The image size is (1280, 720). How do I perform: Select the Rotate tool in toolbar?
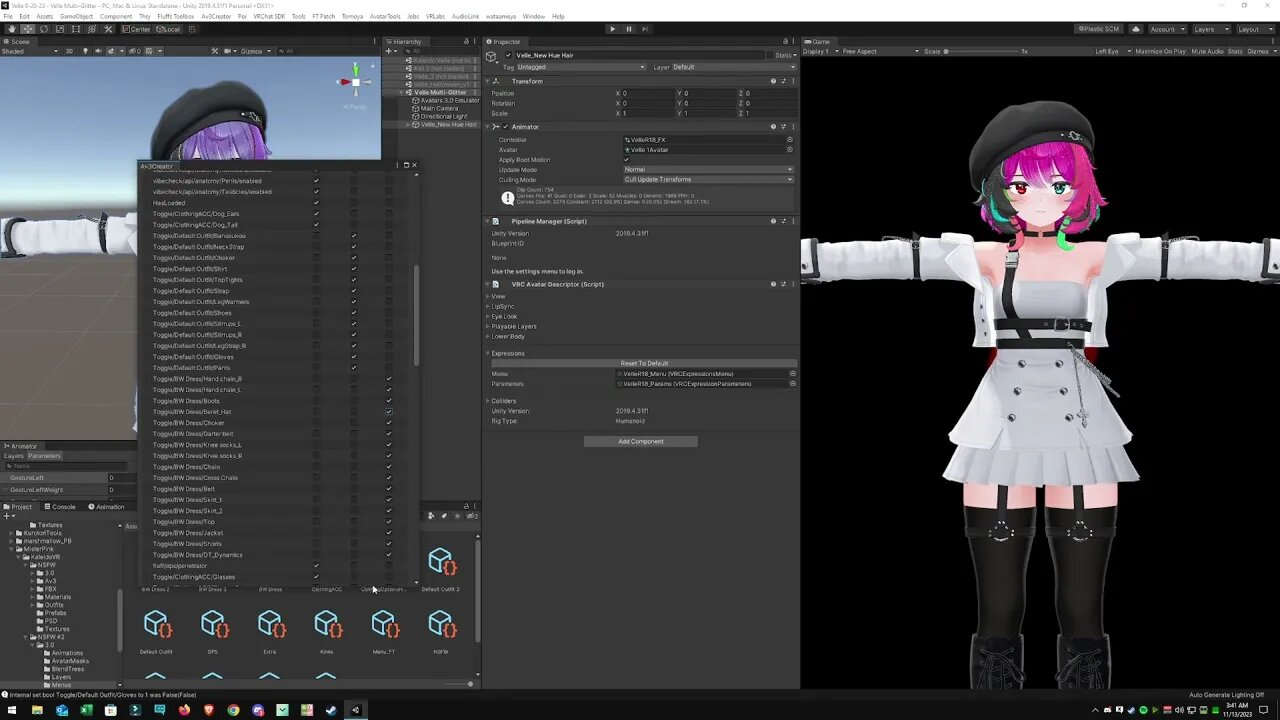[x=43, y=29]
